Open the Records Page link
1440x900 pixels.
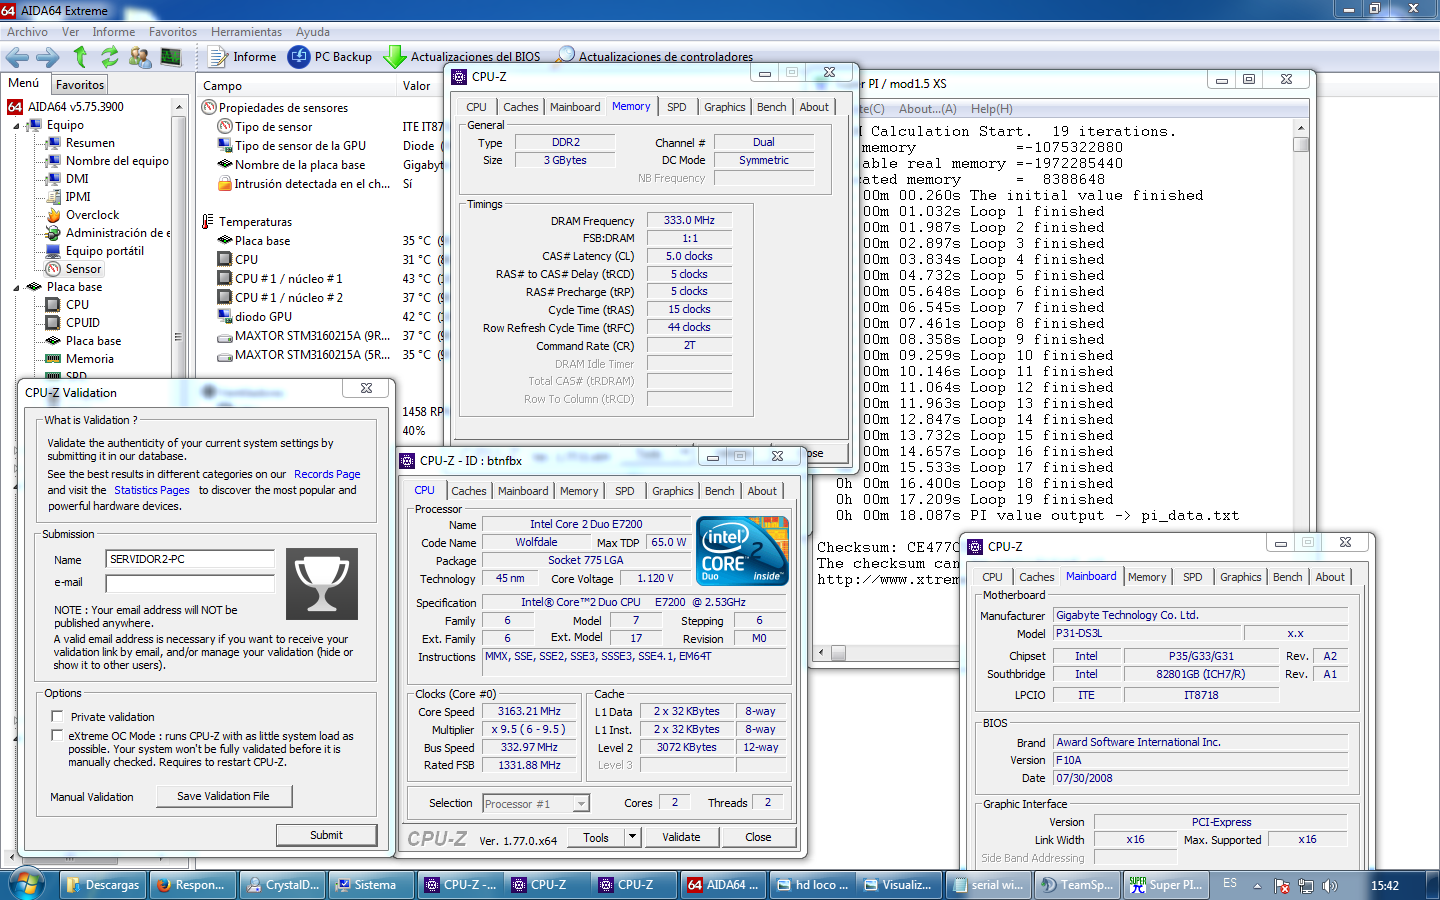click(x=327, y=474)
